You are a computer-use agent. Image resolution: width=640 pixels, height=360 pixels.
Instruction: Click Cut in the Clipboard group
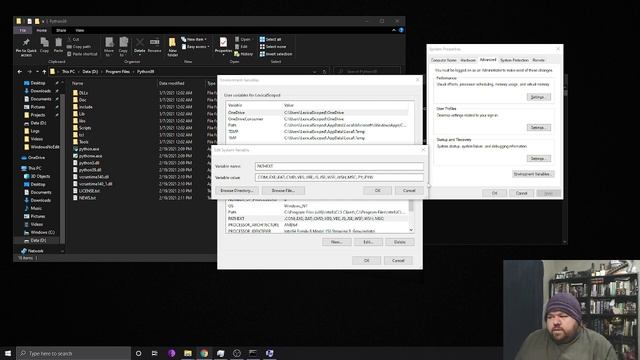[73, 39]
